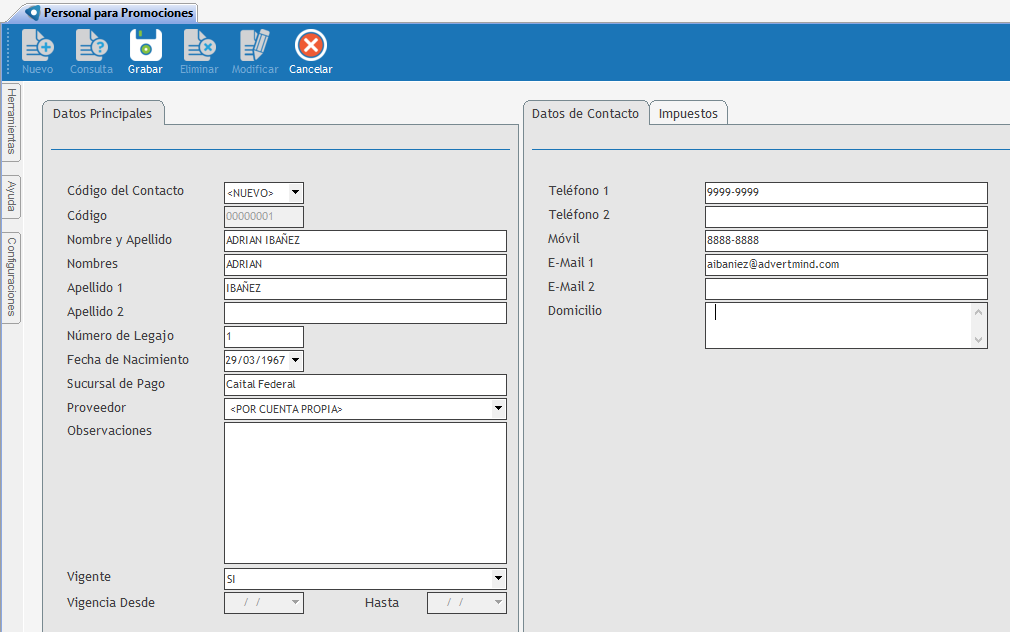Screen dimensions: 1010x632
Task: Expand the Configuraciones side panel
Action: (11, 277)
